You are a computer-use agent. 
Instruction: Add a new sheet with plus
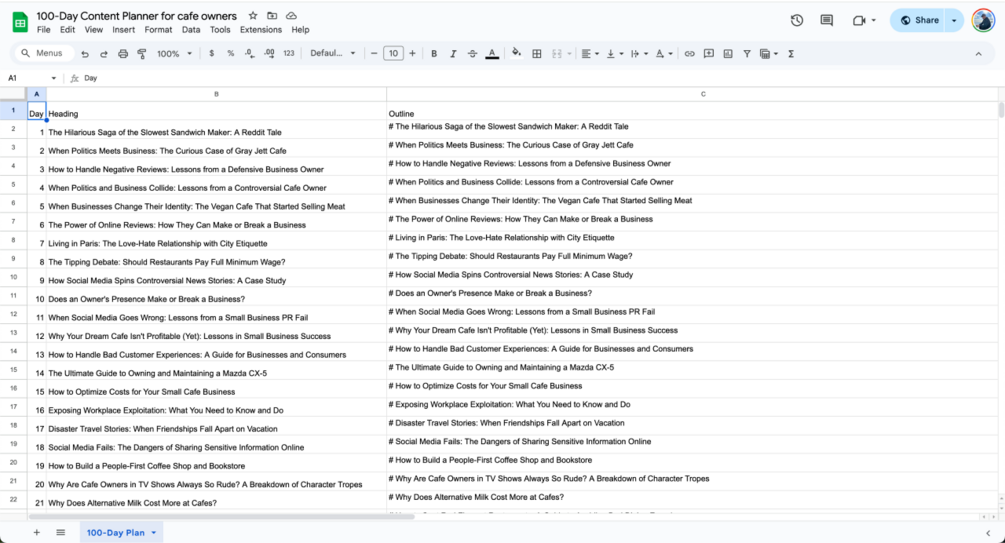coord(37,532)
